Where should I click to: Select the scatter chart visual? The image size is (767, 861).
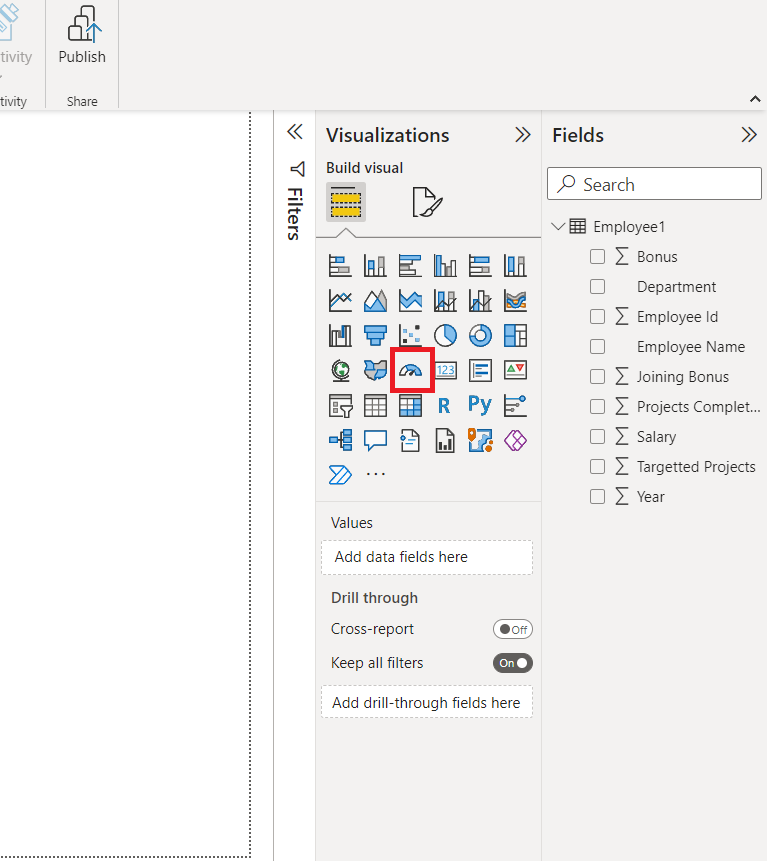point(410,335)
